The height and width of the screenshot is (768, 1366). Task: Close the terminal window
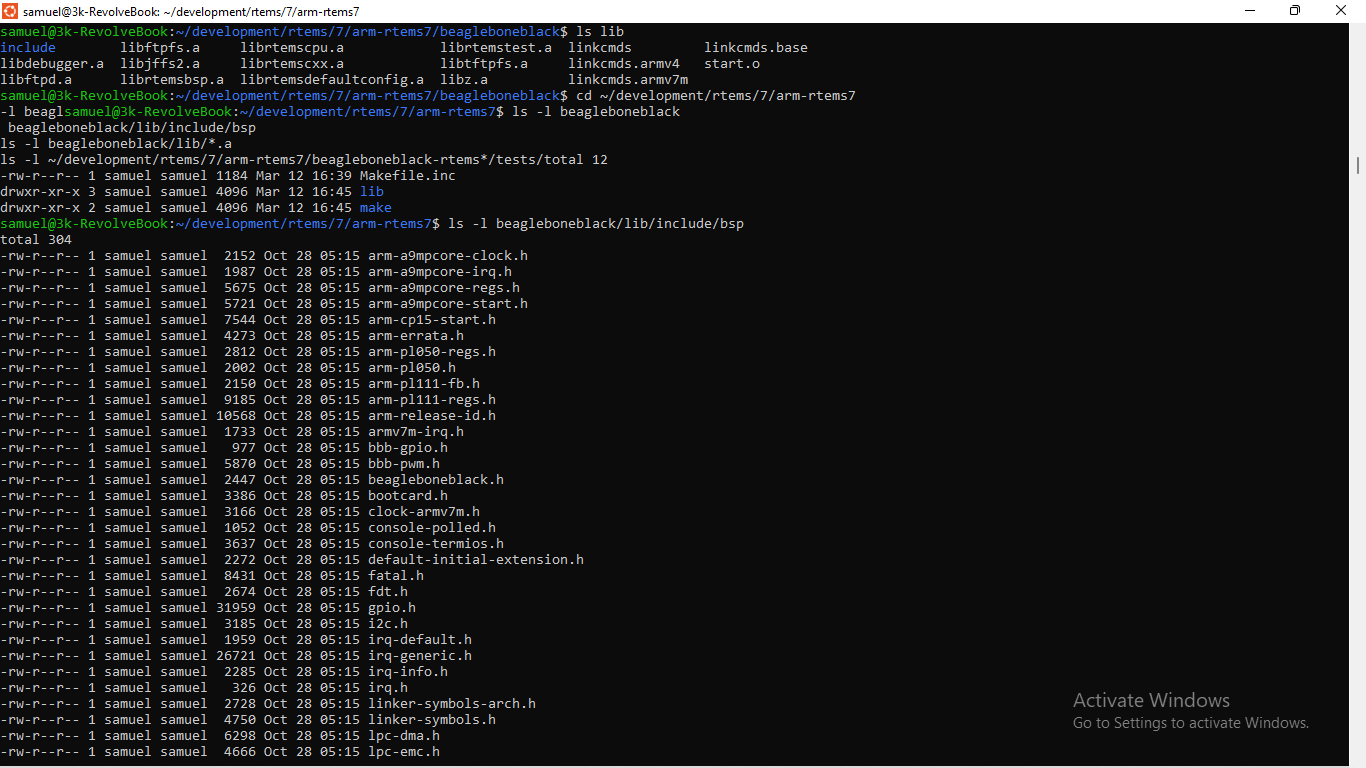pyautogui.click(x=1341, y=11)
